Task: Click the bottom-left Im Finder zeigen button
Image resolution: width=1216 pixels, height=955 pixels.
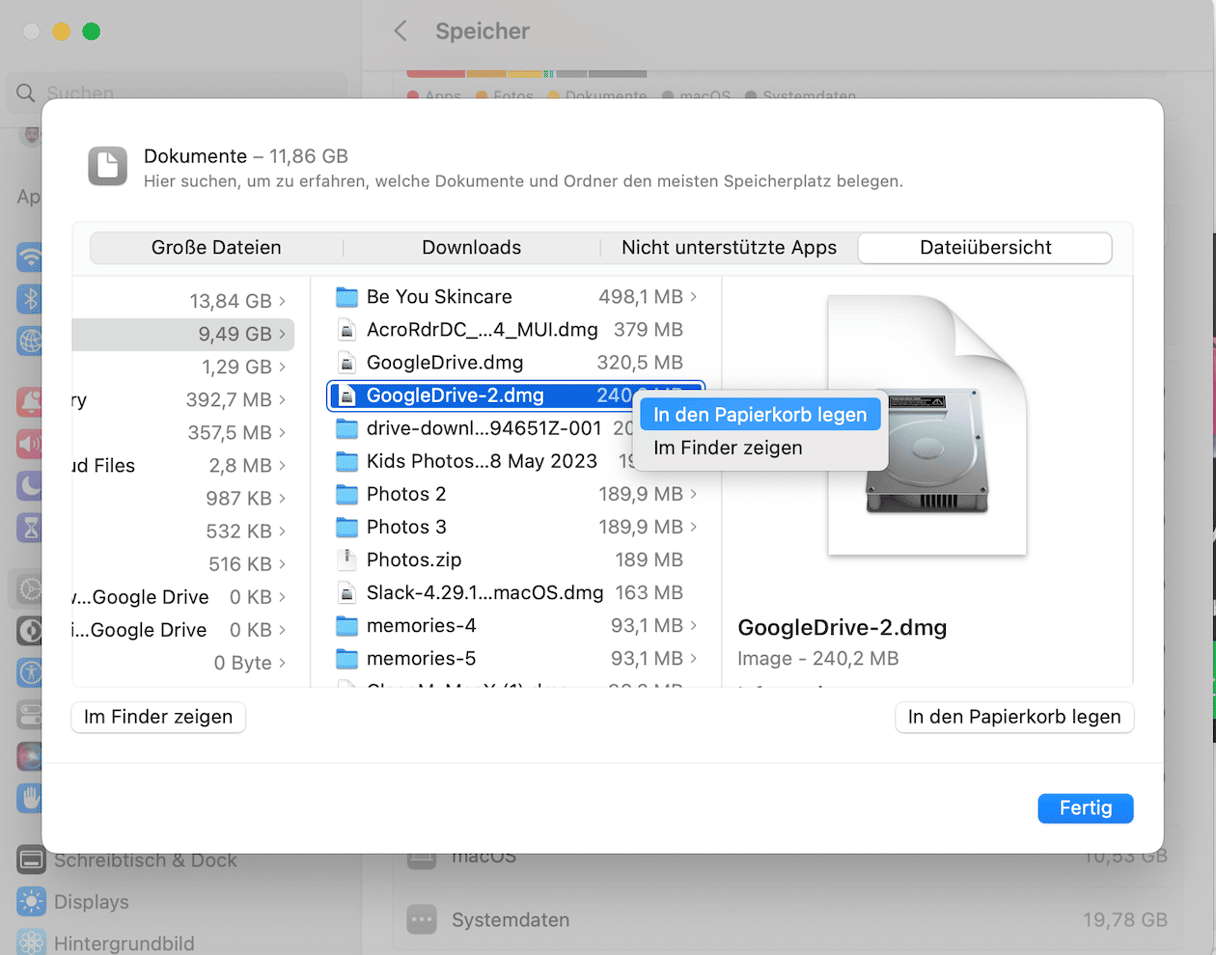Action: 158,717
